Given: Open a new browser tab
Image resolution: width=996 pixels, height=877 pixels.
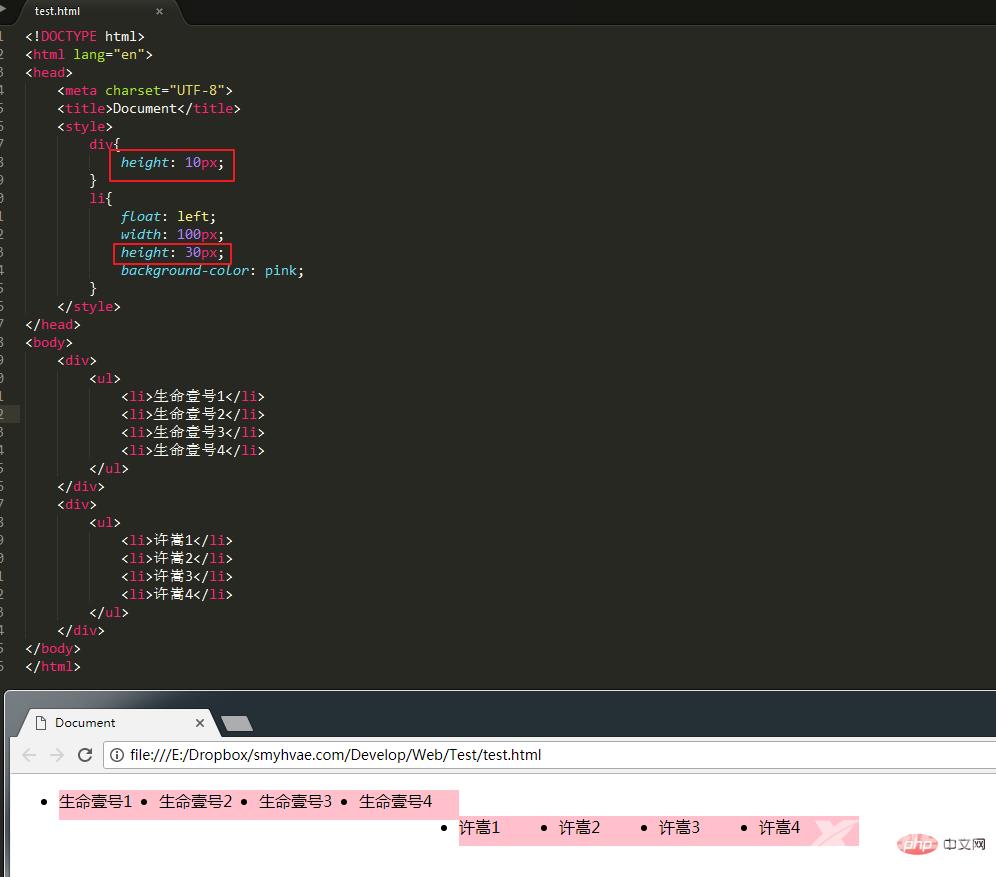Looking at the screenshot, I should [x=237, y=724].
